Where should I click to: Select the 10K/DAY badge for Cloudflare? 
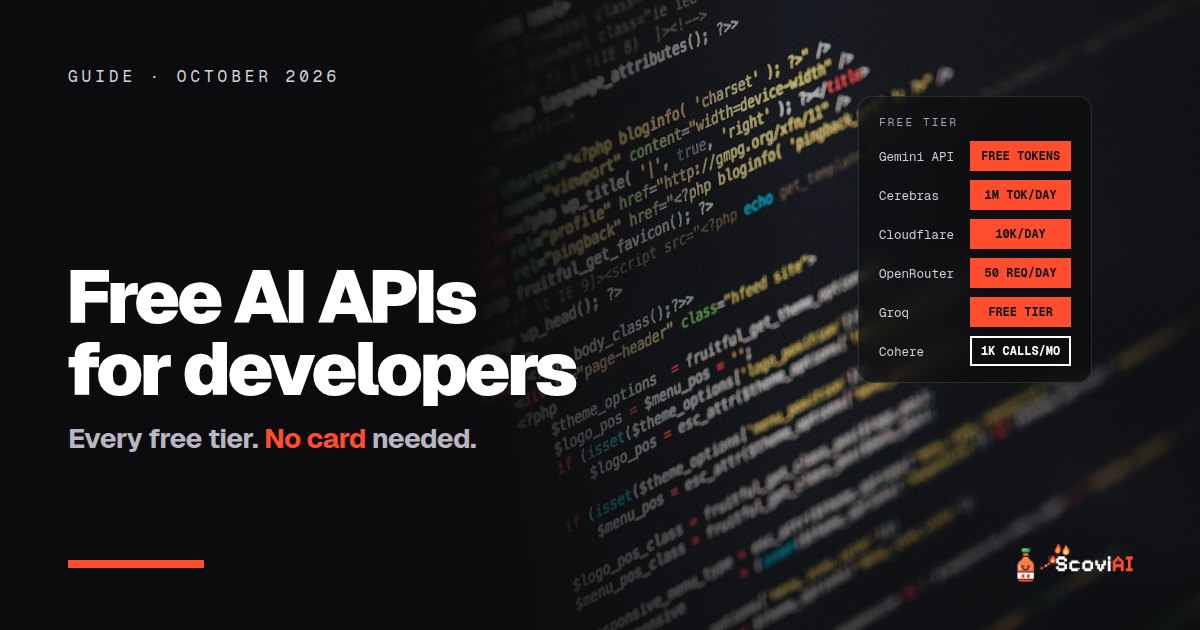coord(1020,234)
